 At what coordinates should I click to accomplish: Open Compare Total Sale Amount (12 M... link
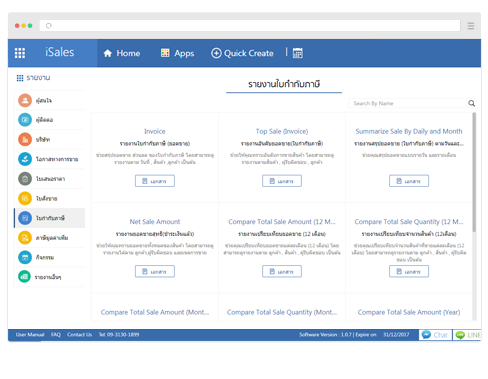(282, 222)
